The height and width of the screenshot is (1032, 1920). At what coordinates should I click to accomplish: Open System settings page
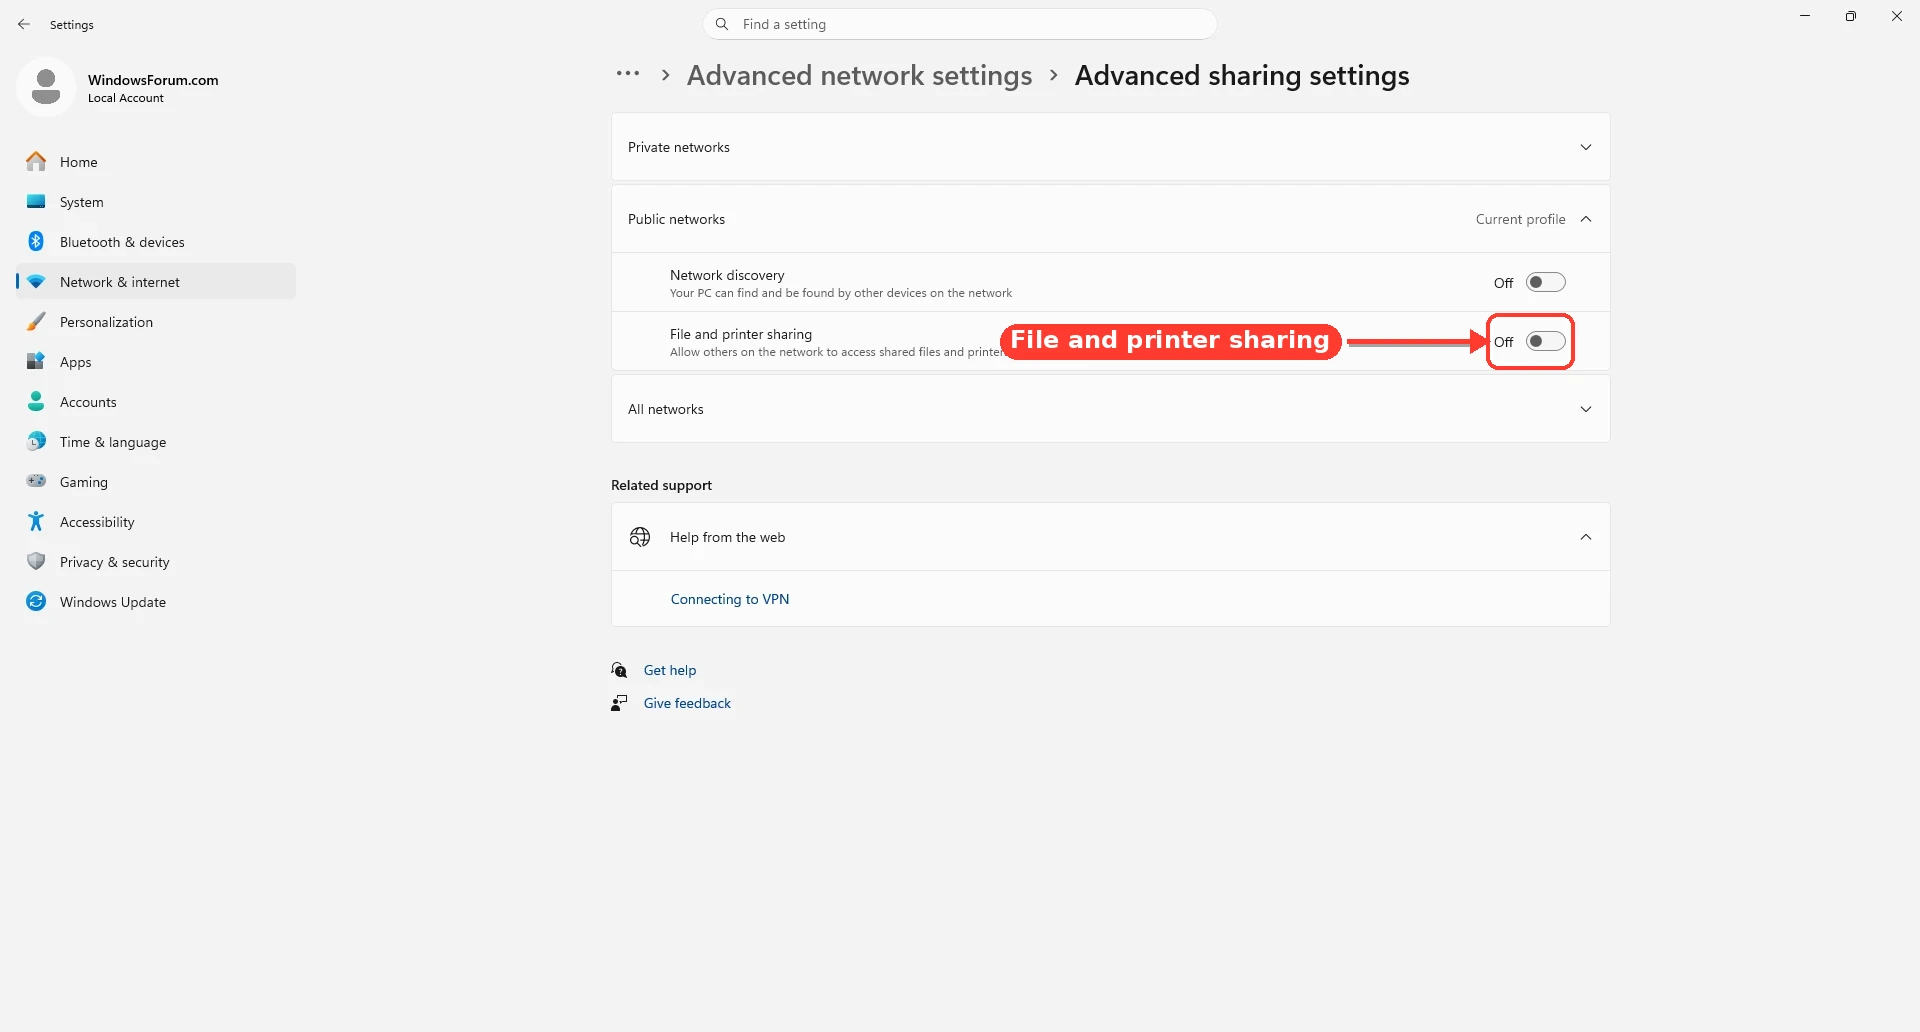pos(156,201)
